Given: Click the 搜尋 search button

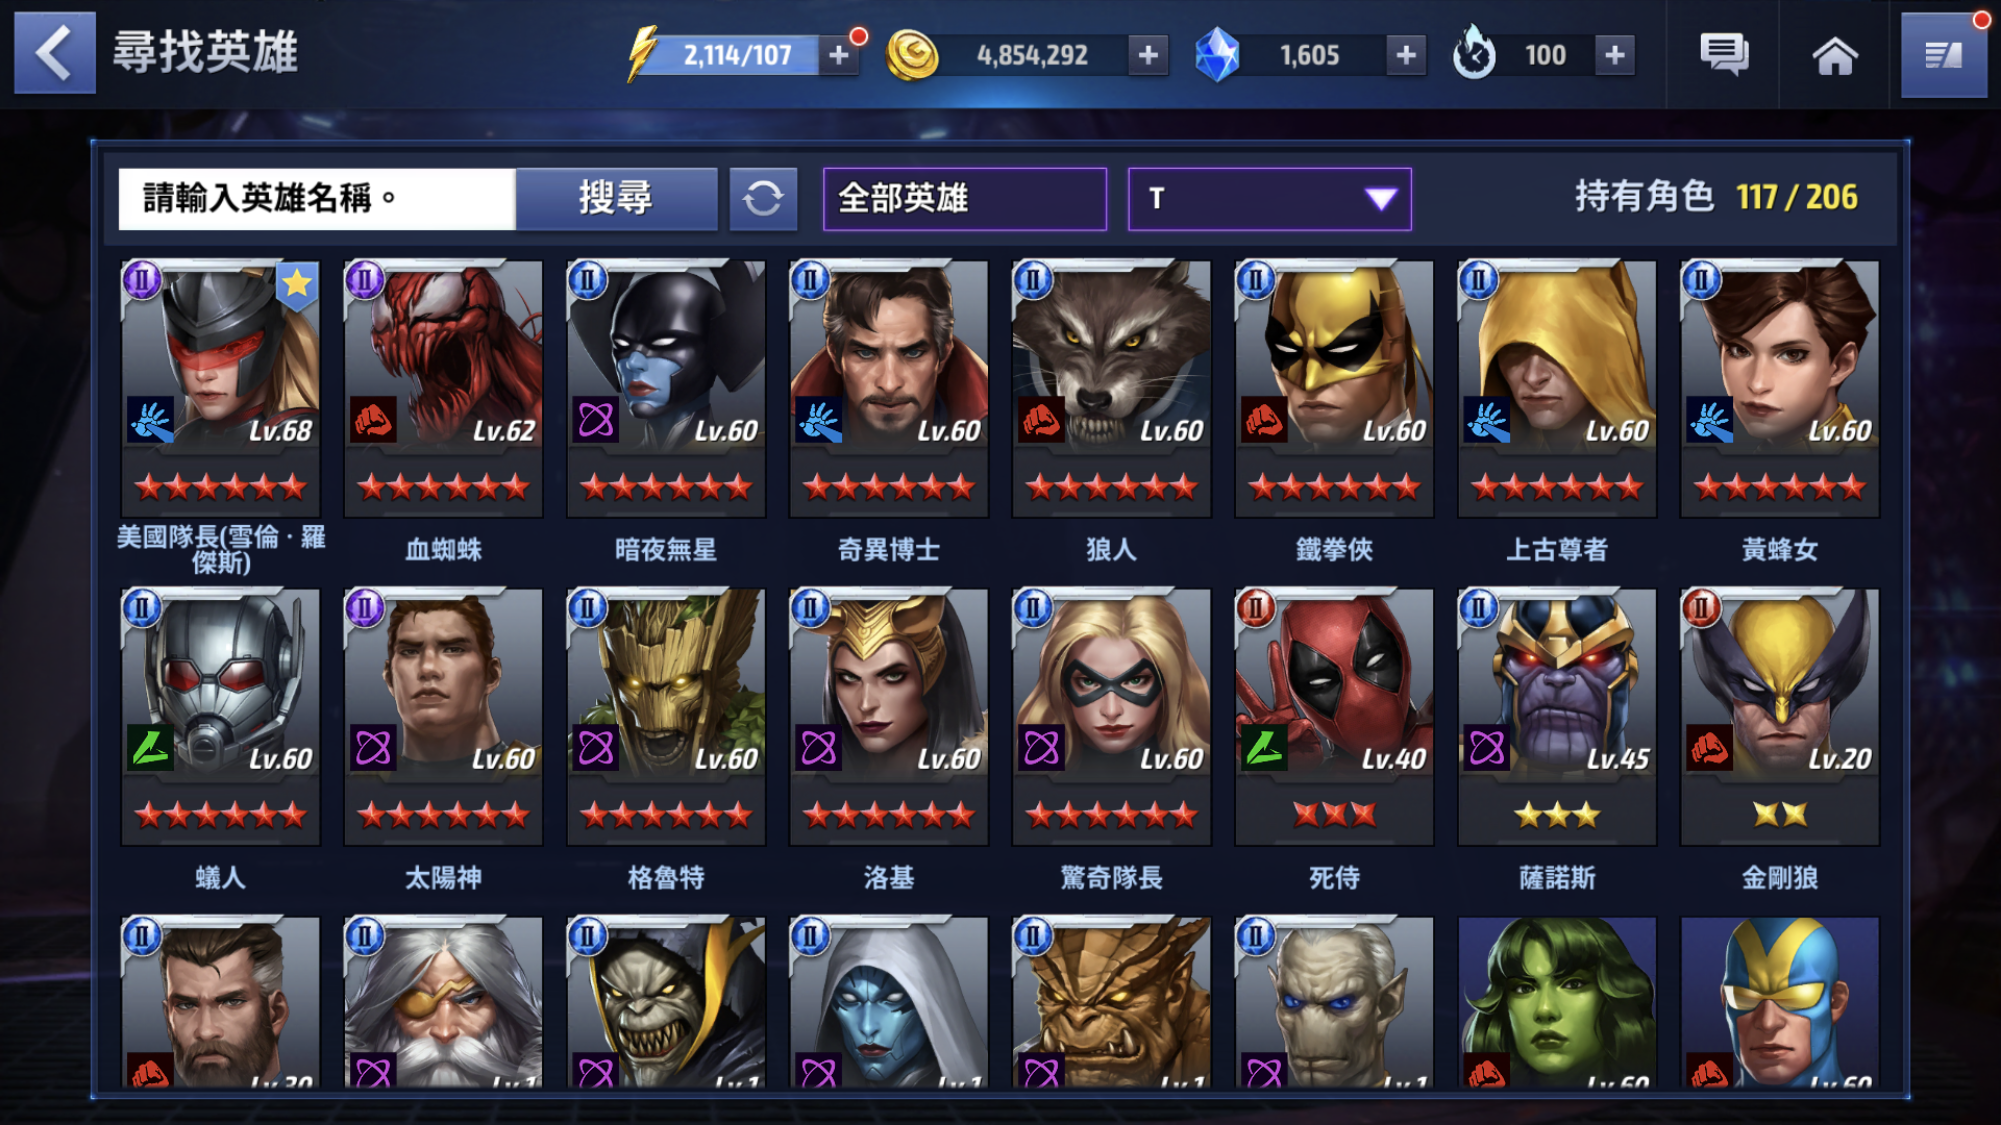Looking at the screenshot, I should (616, 198).
